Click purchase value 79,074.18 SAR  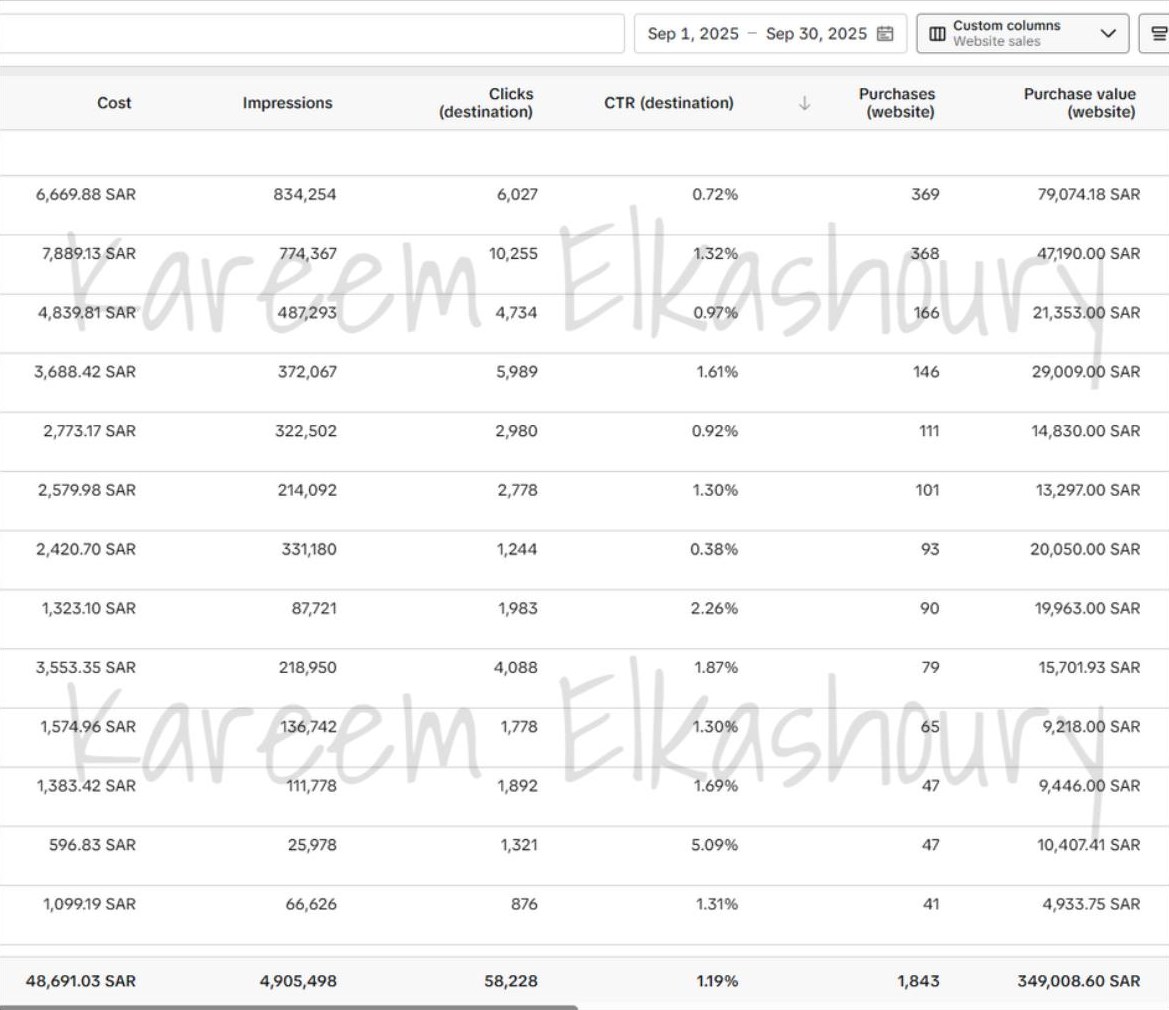[x=1088, y=195]
